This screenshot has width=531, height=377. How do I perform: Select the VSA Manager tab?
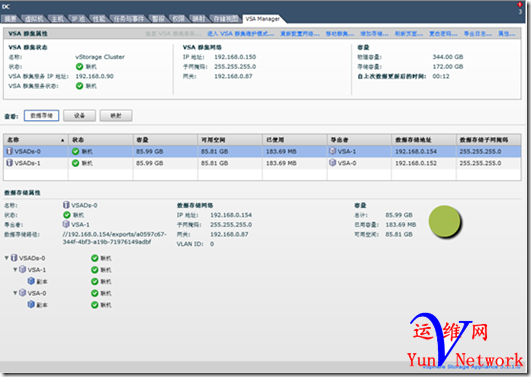(262, 19)
